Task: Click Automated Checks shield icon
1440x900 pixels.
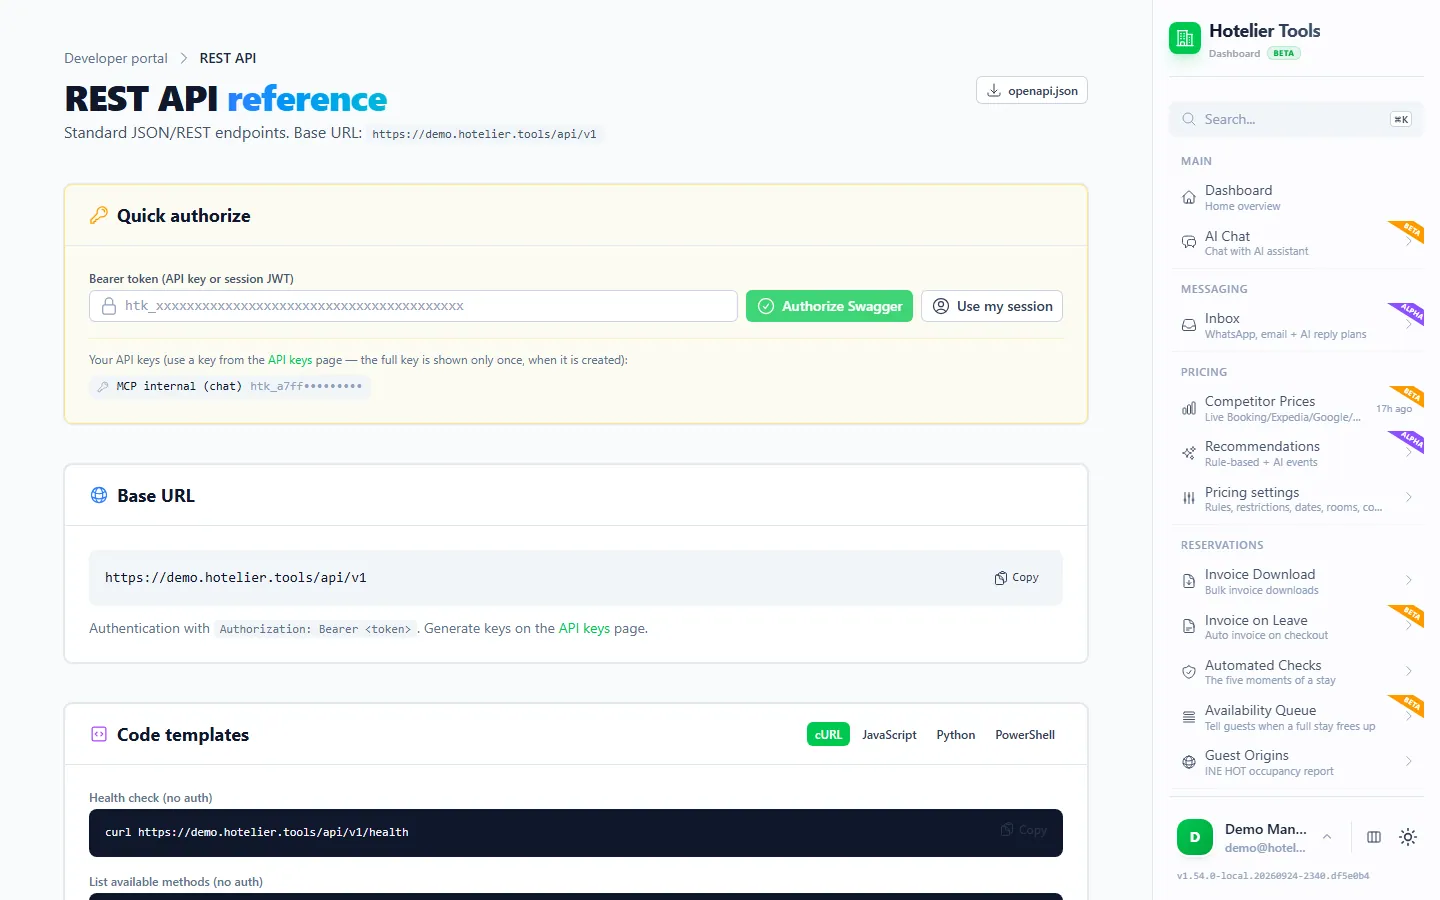Action: pos(1189,672)
